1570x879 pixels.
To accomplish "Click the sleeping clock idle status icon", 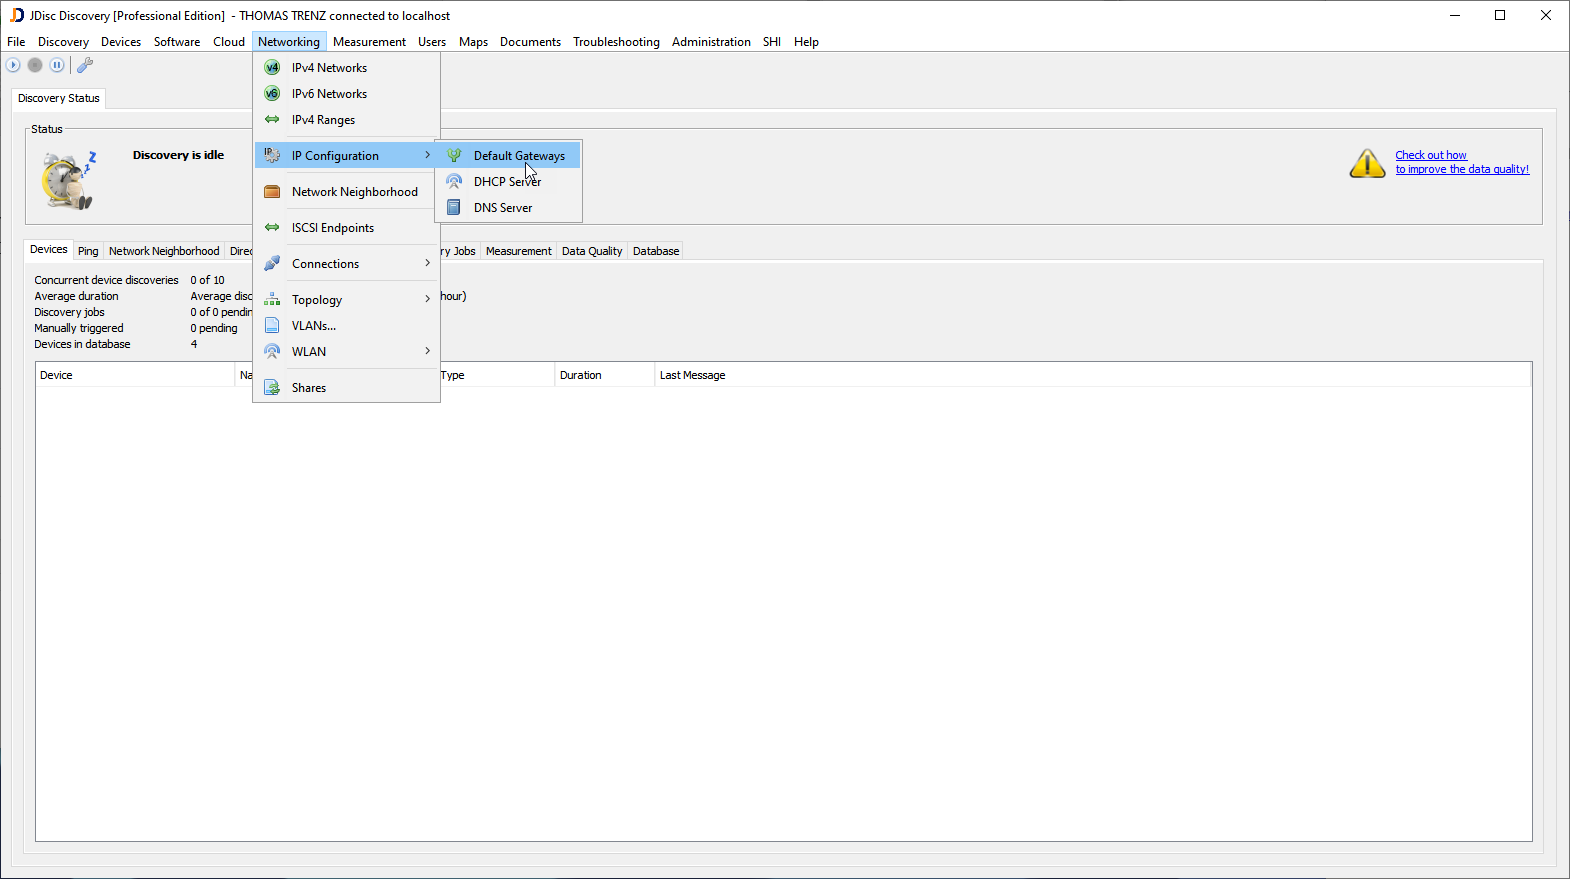I will [68, 180].
